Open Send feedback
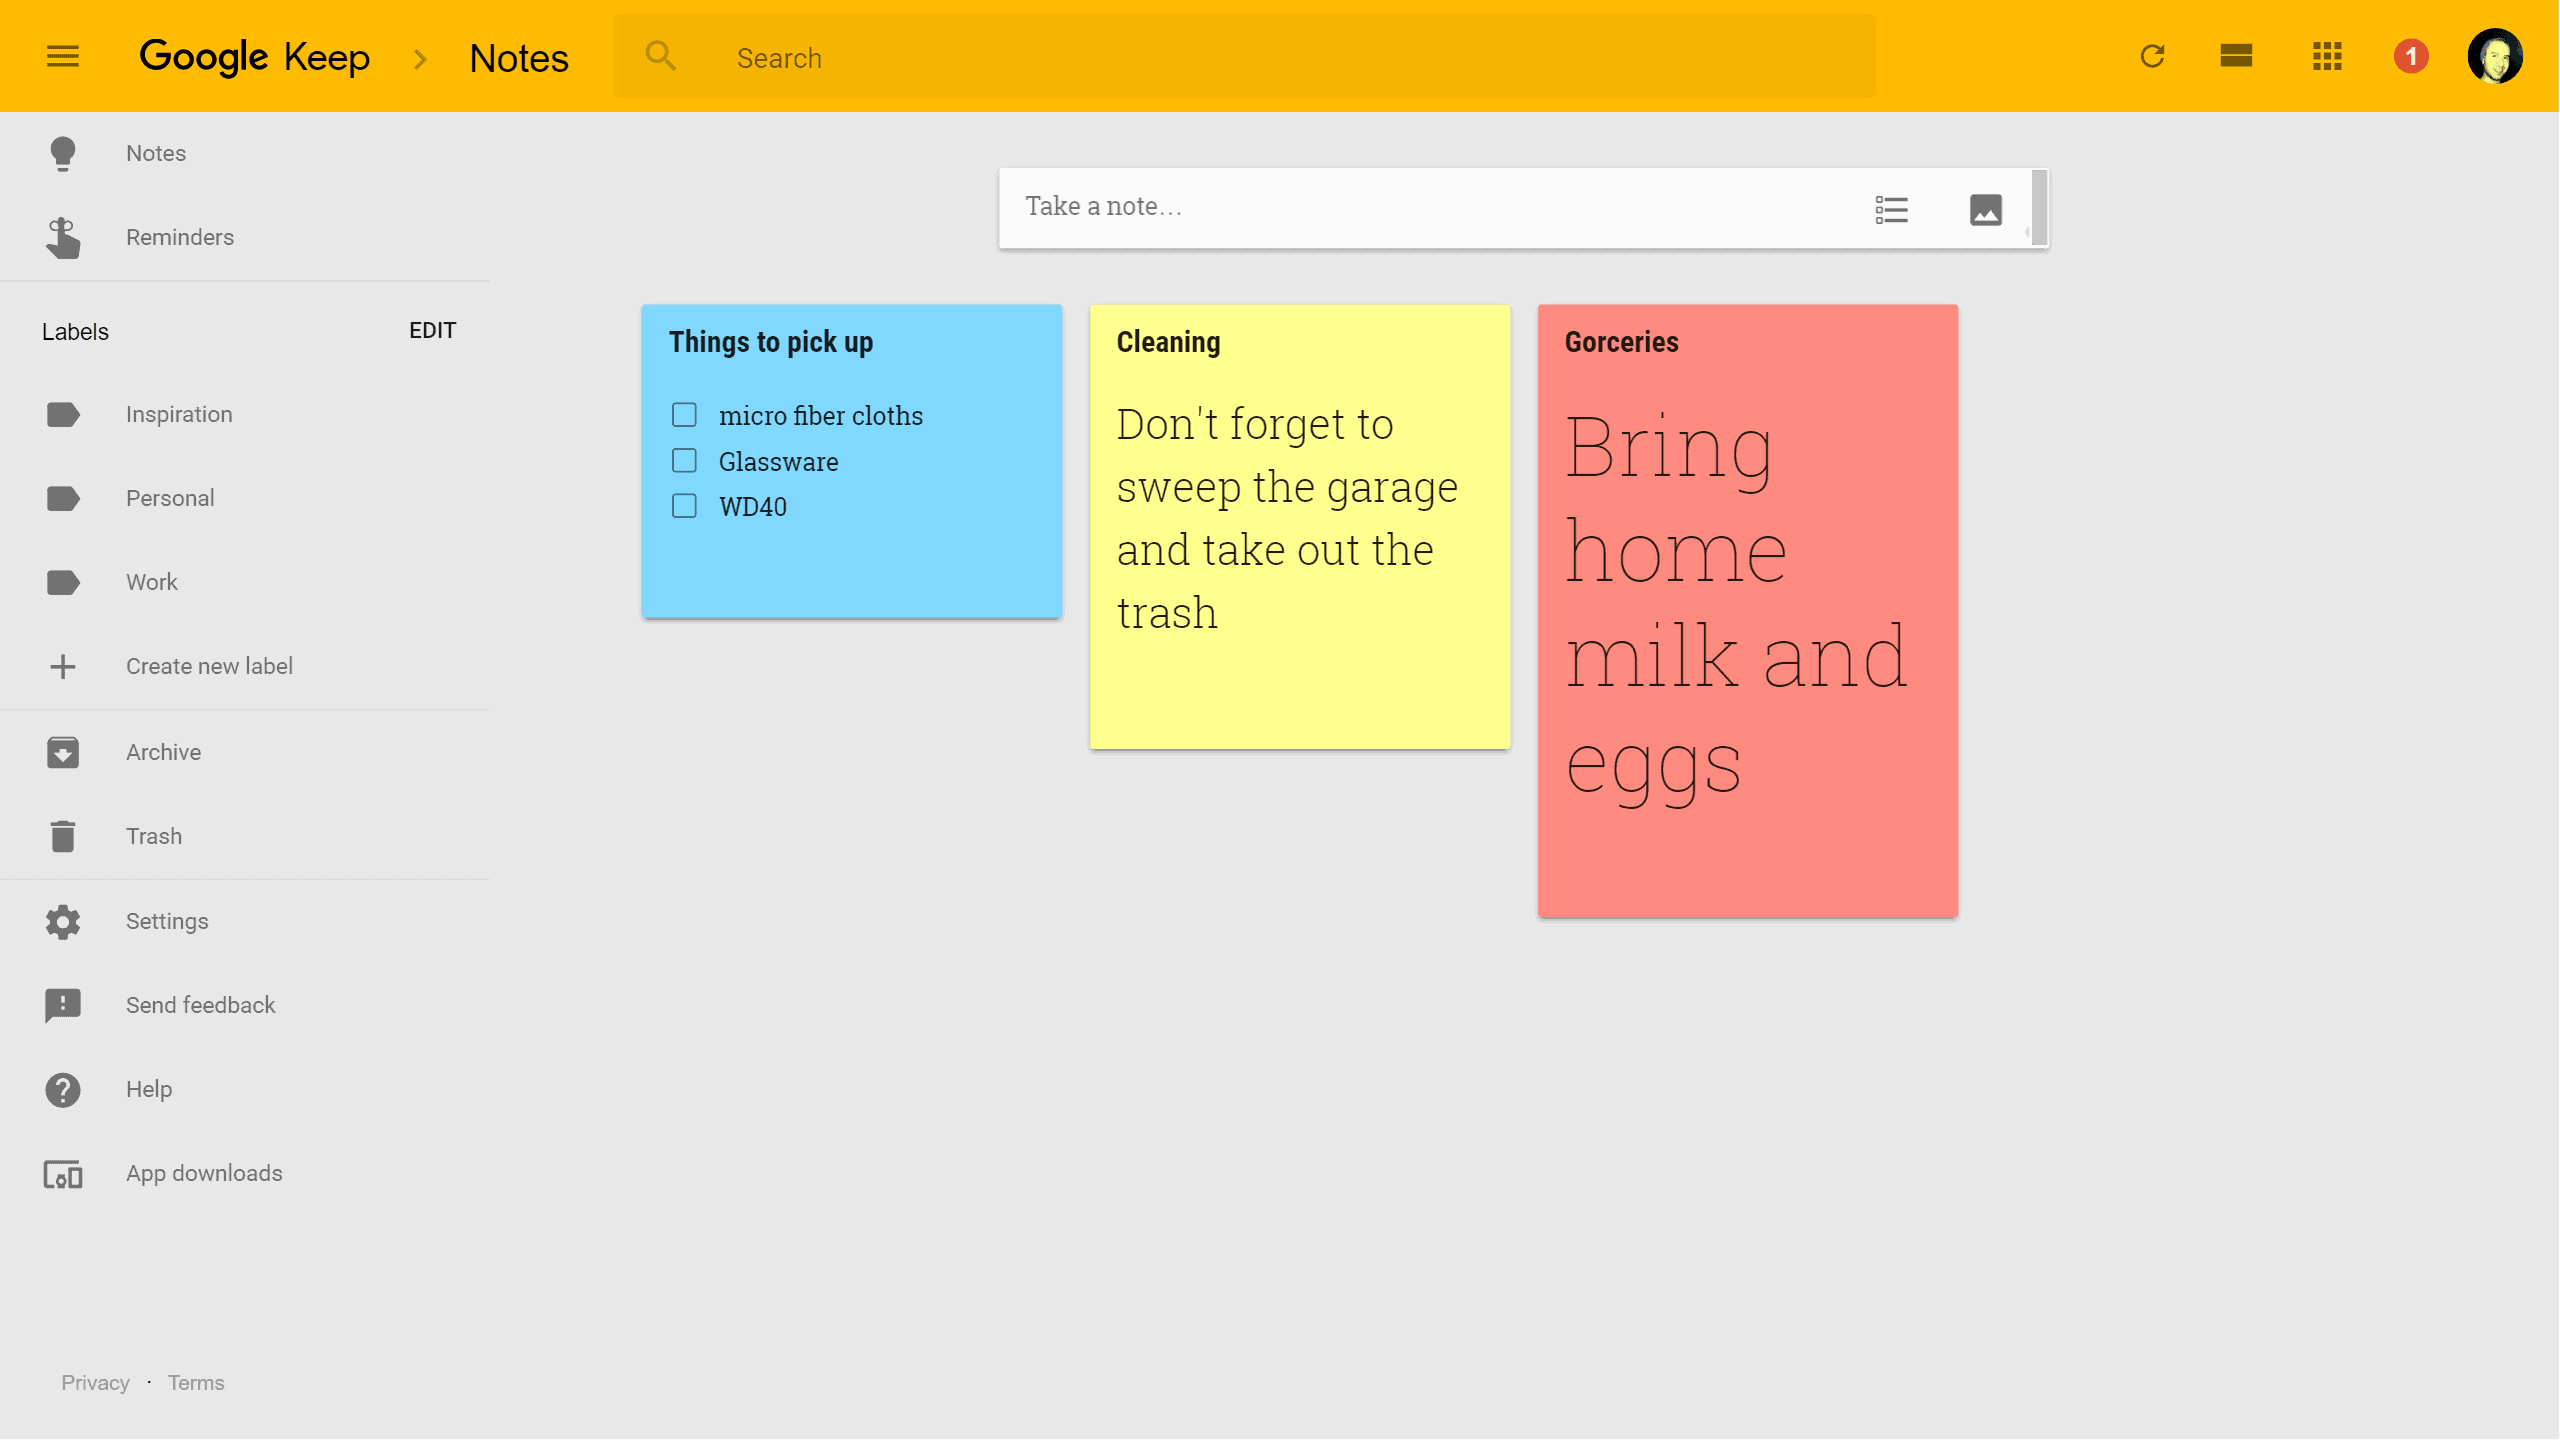This screenshot has height=1440, width=2560. coord(199,1005)
